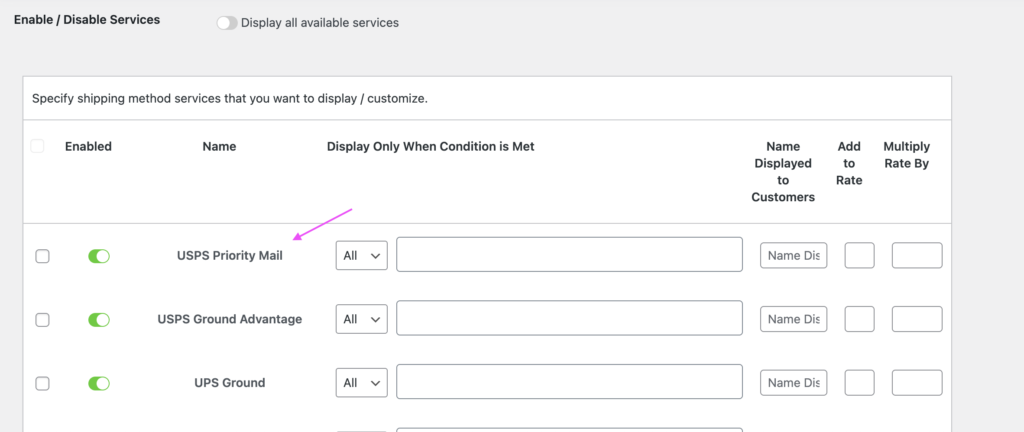Click condition text field for USPS Ground Advantage
1024x432 pixels.
[569, 319]
